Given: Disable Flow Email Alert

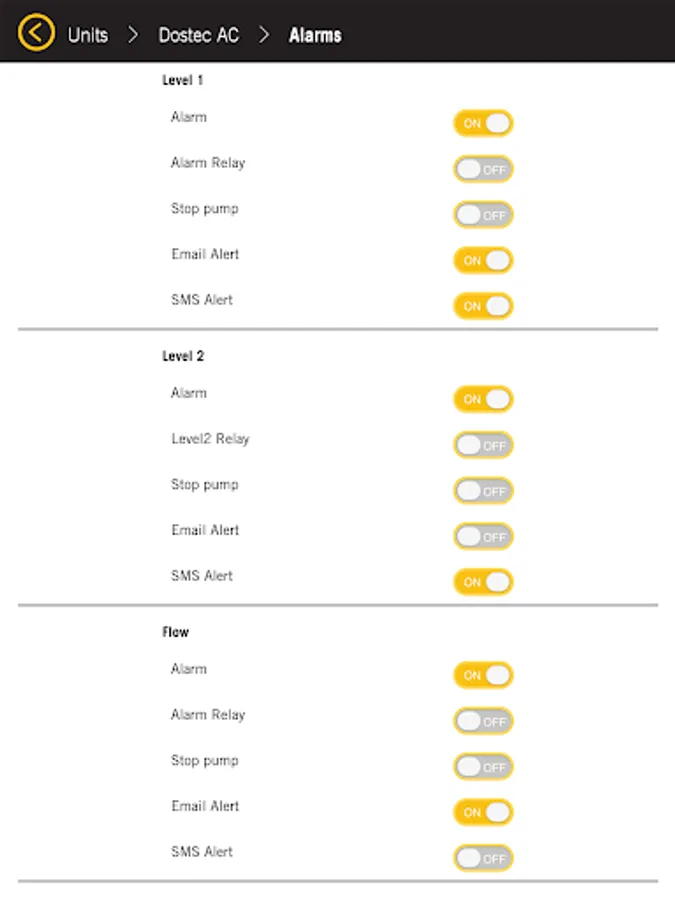Looking at the screenshot, I should pyautogui.click(x=483, y=813).
